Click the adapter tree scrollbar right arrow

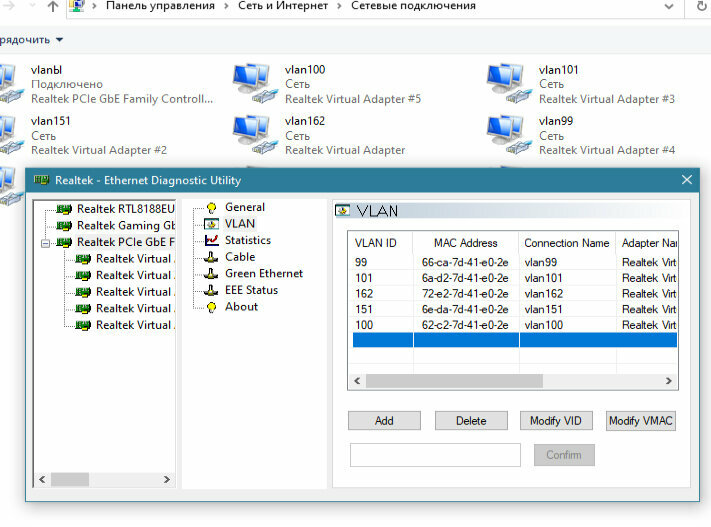pos(166,479)
